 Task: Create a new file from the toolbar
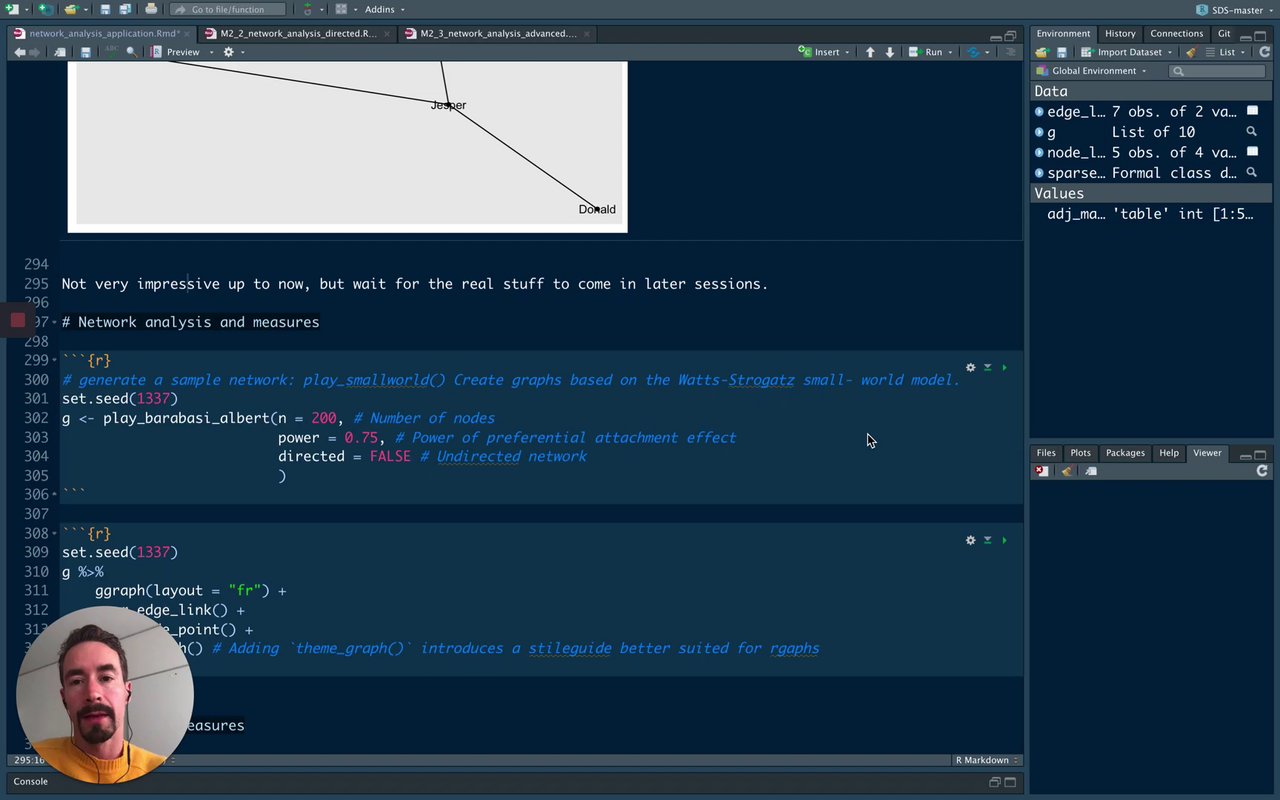(13, 9)
